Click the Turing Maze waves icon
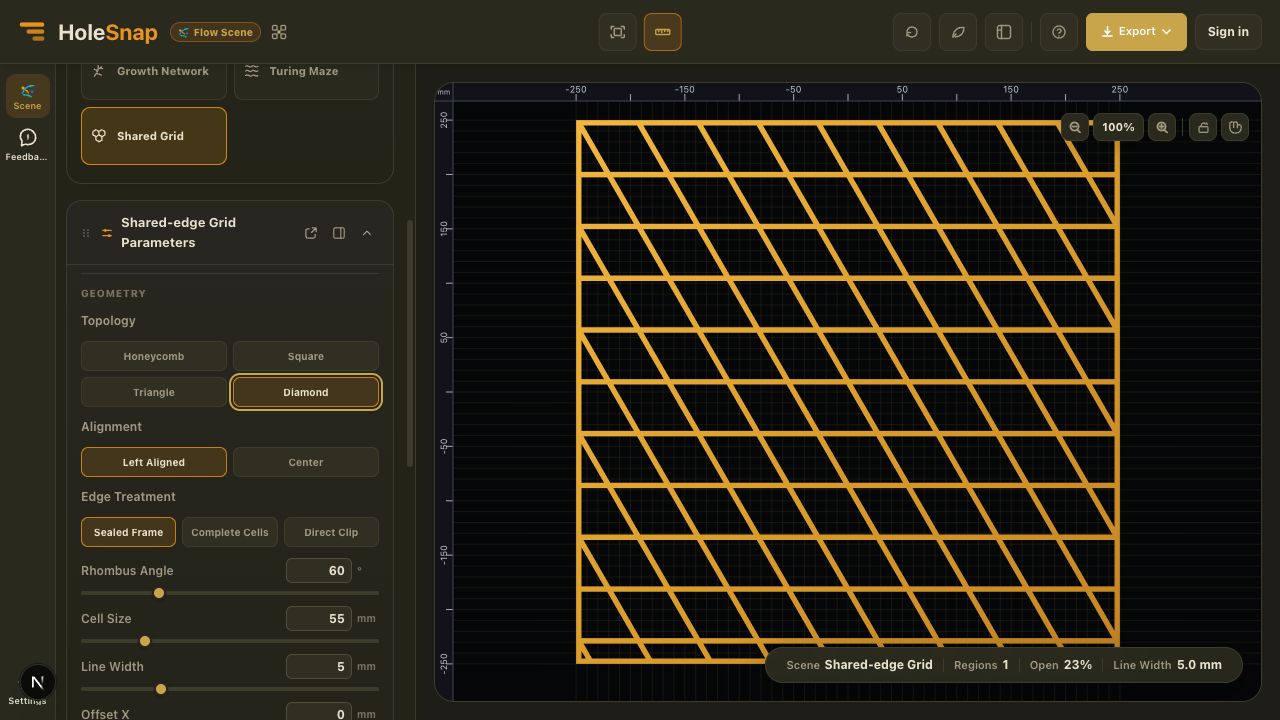 tap(251, 71)
